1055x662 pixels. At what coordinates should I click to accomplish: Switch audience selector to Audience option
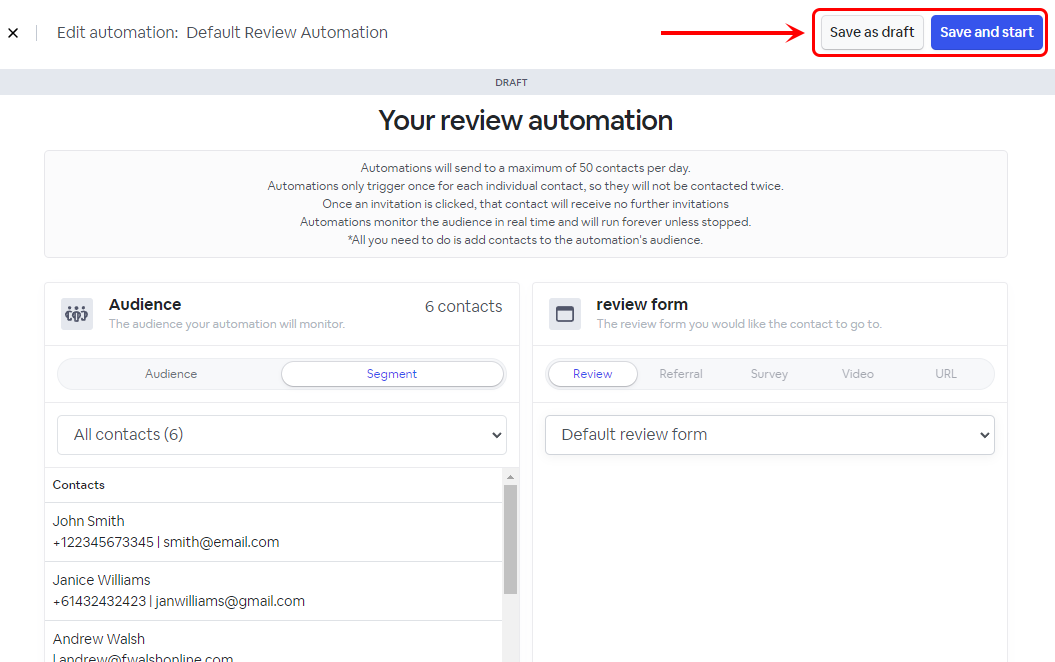pyautogui.click(x=171, y=374)
